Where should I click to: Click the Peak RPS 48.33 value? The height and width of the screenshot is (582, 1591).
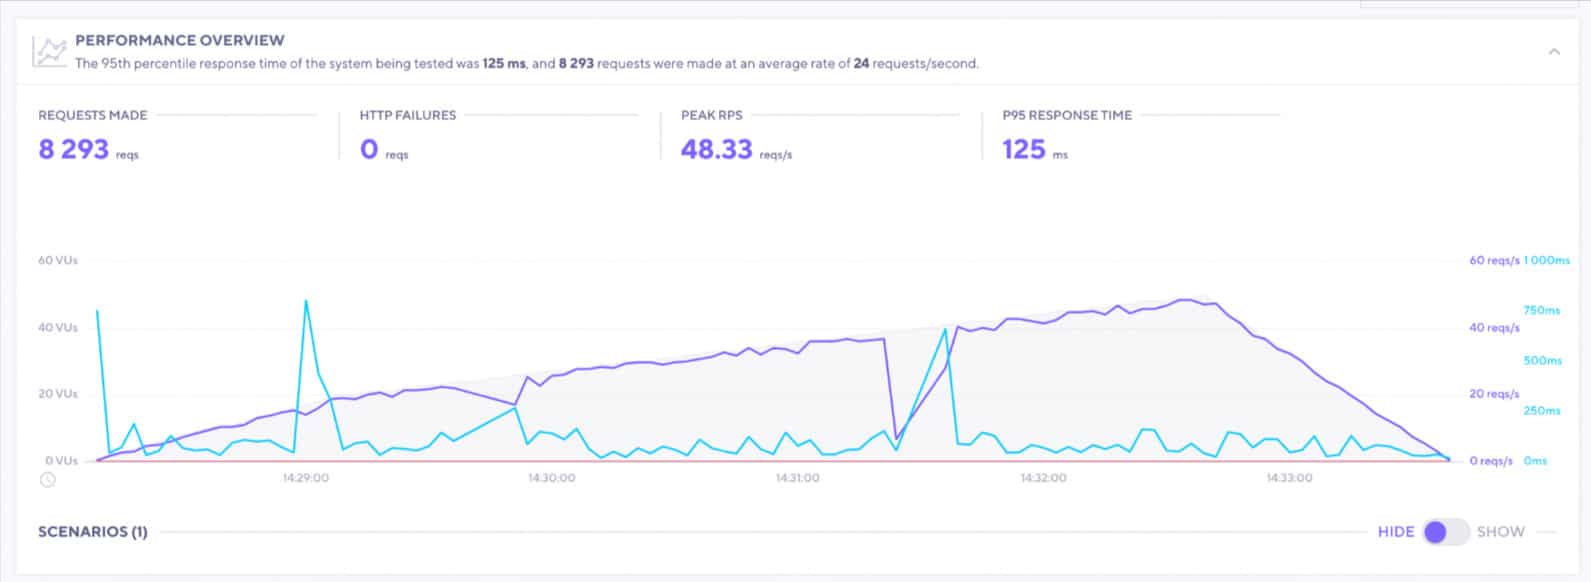tap(716, 150)
